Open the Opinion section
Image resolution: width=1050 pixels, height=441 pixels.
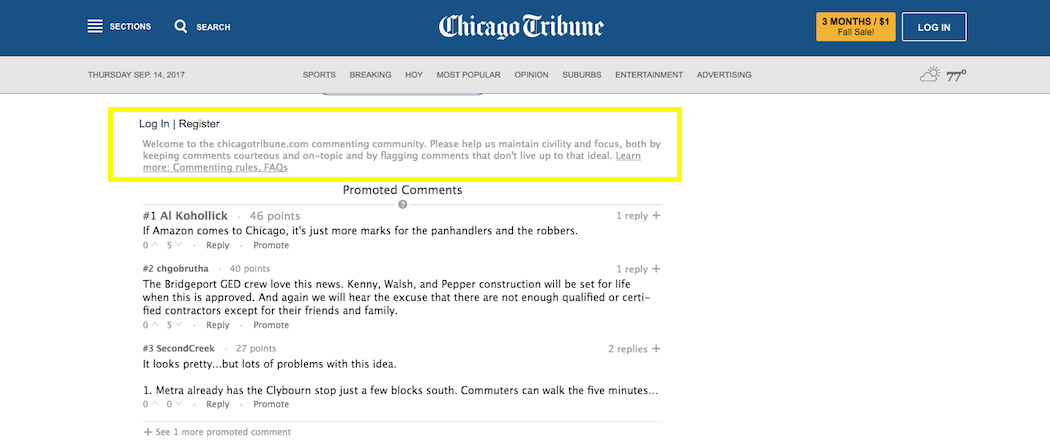coord(531,75)
